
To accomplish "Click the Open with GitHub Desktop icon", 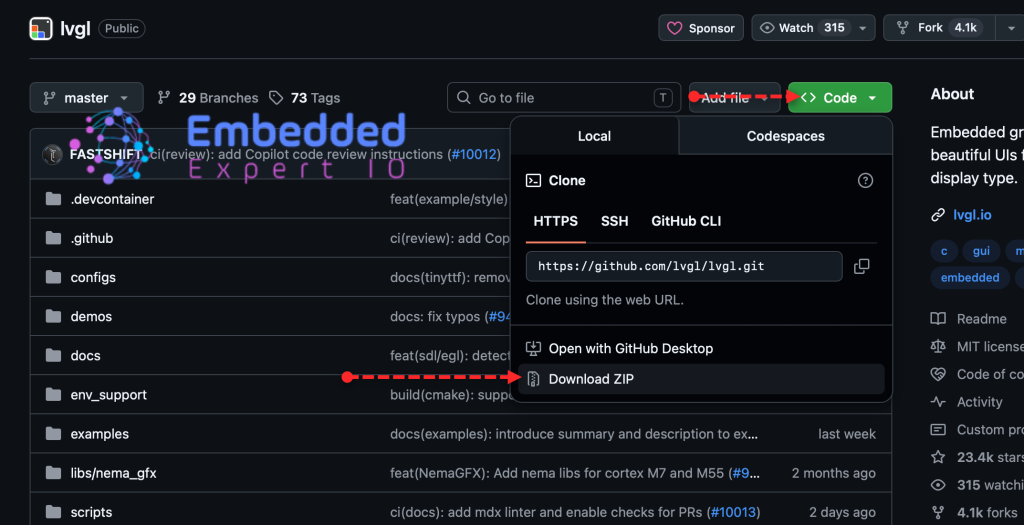I will coord(533,348).
